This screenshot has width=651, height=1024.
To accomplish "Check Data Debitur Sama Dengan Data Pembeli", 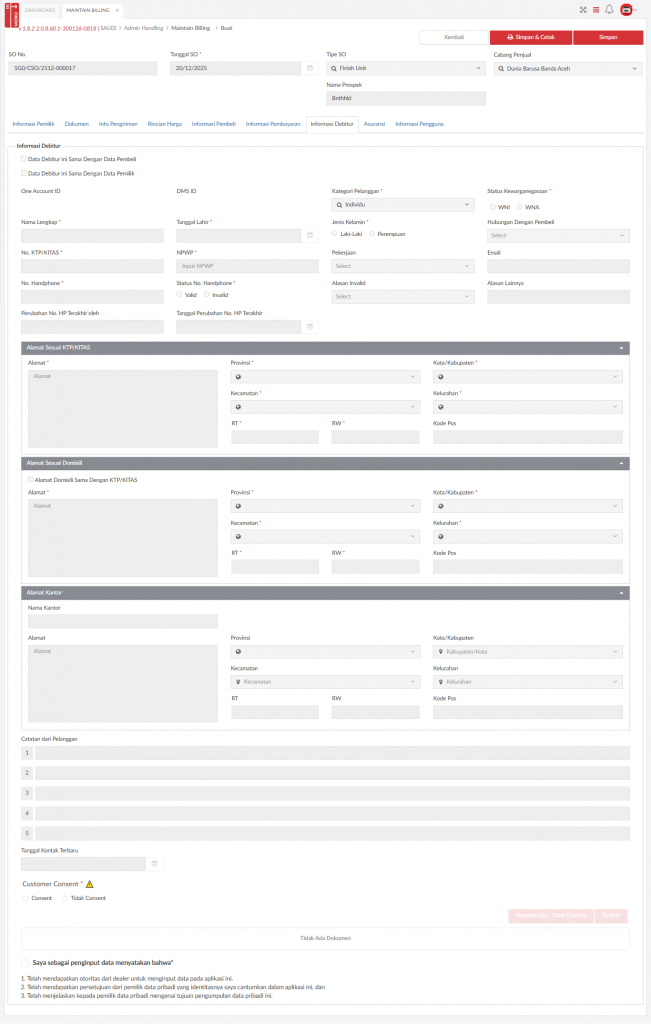I will coord(24,159).
